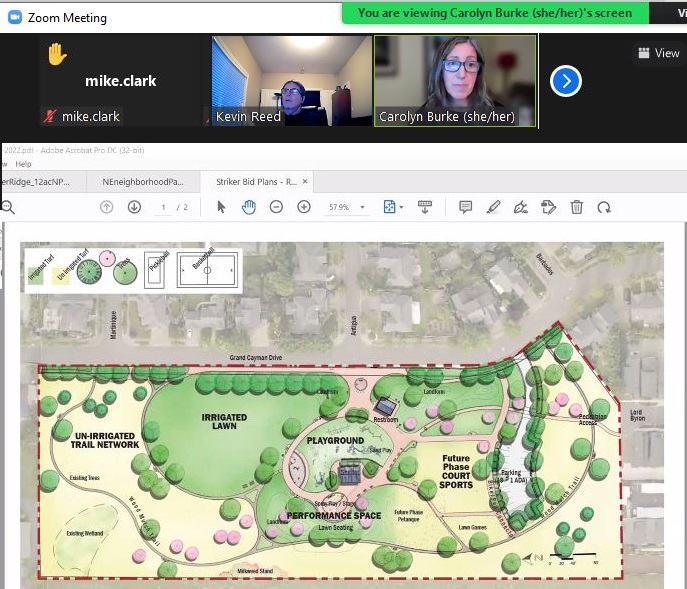The image size is (687, 589).
Task: Select Carolyn Burke video thumbnail
Action: [x=455, y=82]
